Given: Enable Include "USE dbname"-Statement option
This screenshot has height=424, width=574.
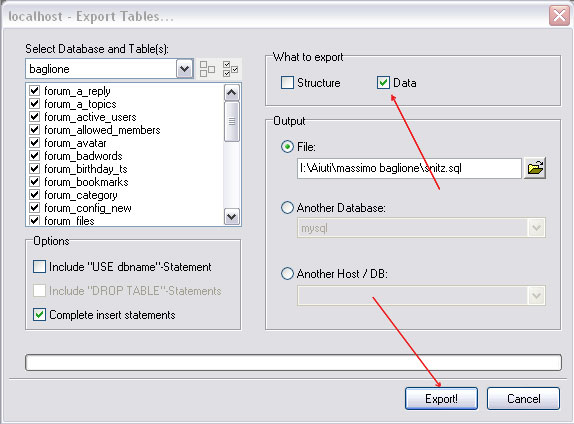Looking at the screenshot, I should pyautogui.click(x=39, y=267).
